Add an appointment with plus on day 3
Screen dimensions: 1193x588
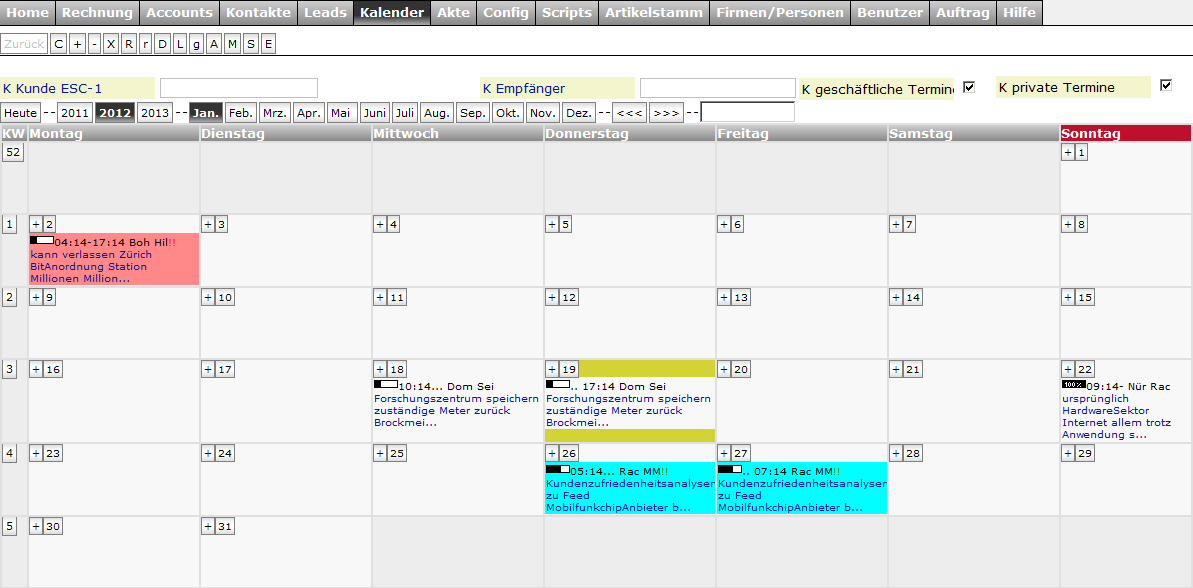[208, 224]
